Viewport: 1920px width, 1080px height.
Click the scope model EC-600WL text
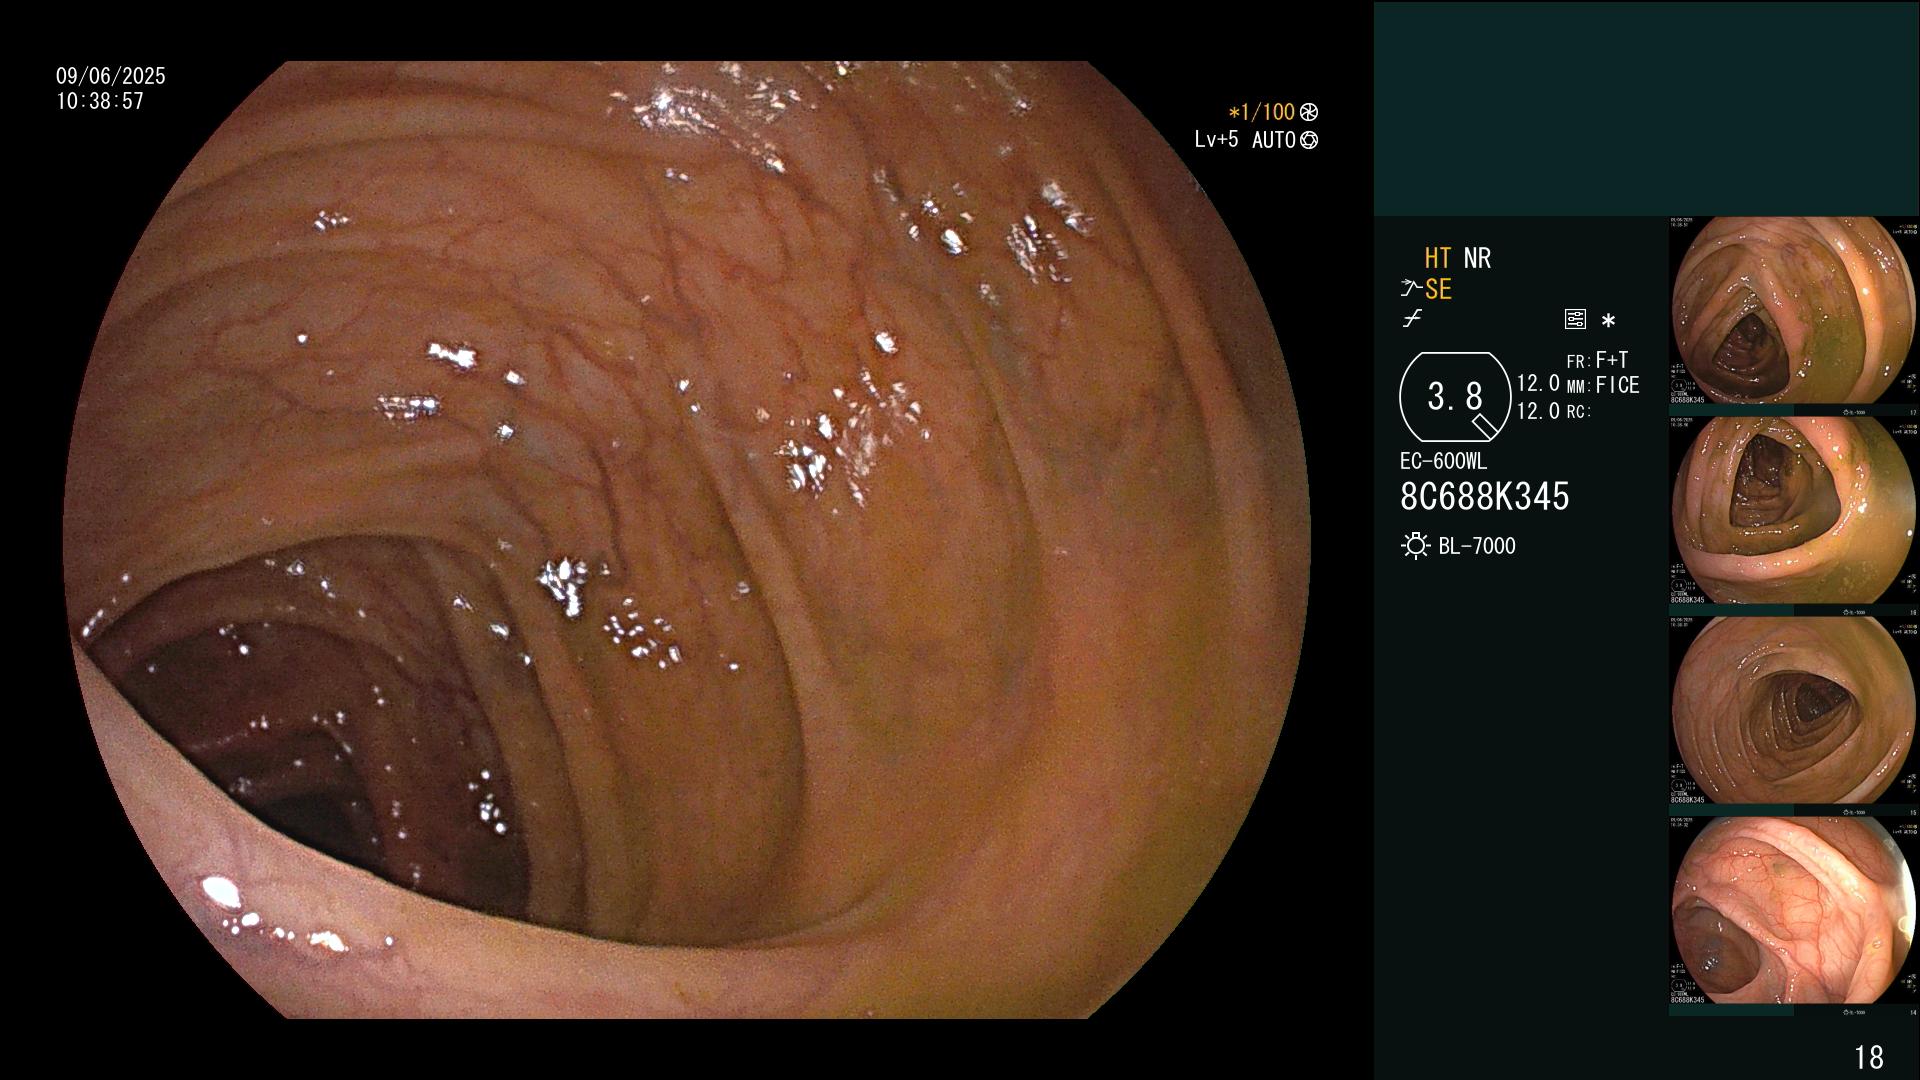pyautogui.click(x=1443, y=462)
